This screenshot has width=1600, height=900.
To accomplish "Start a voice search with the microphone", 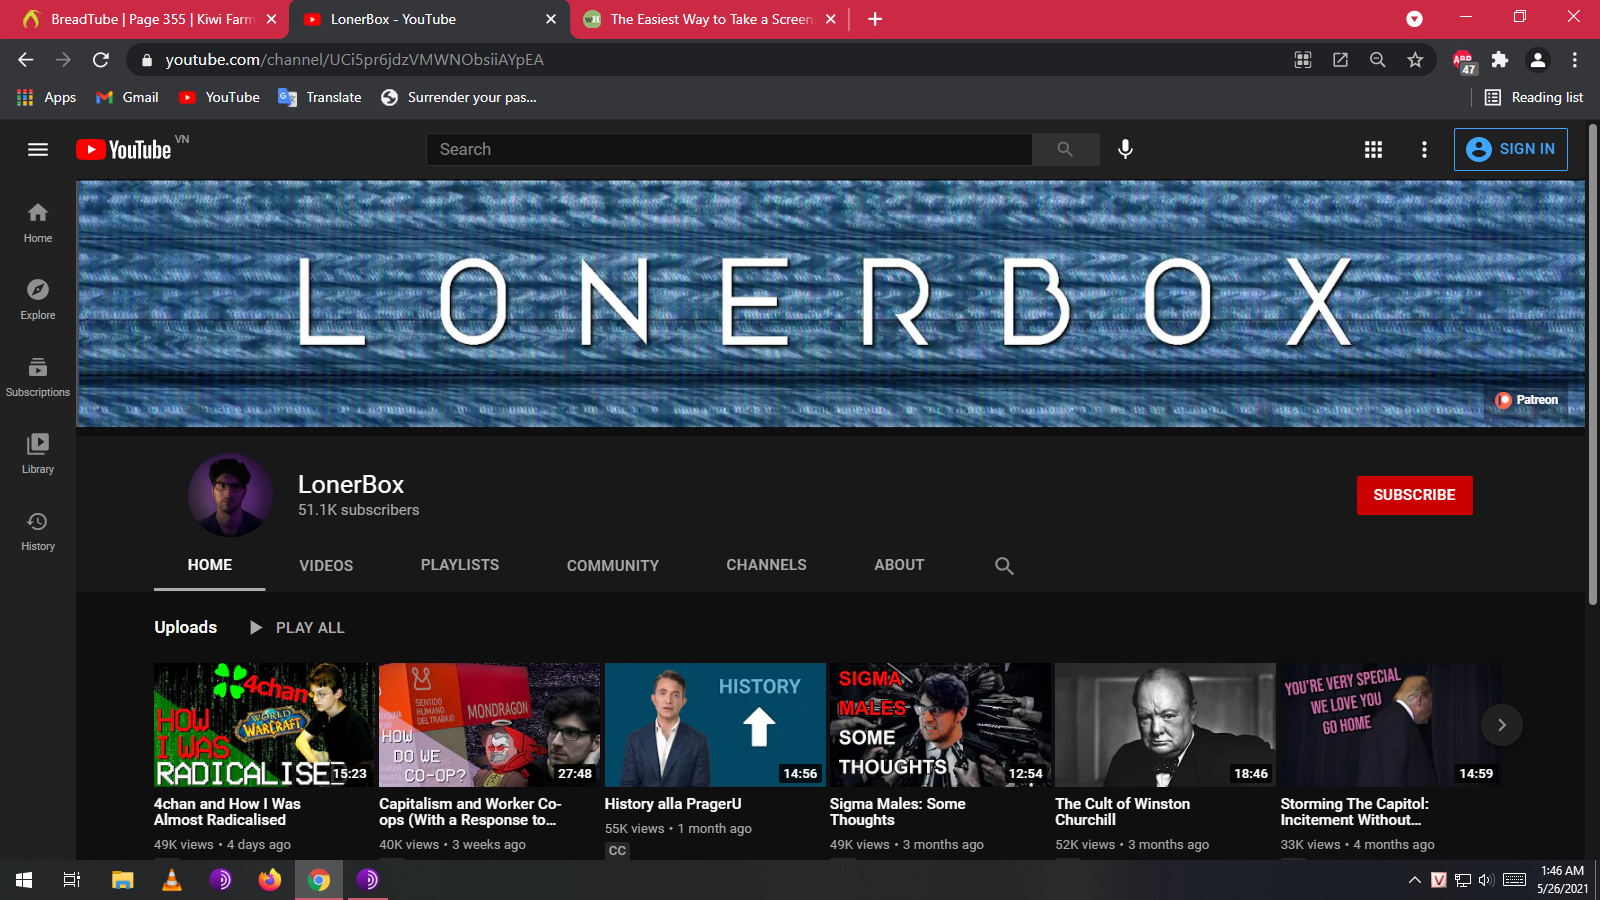I will coord(1125,149).
